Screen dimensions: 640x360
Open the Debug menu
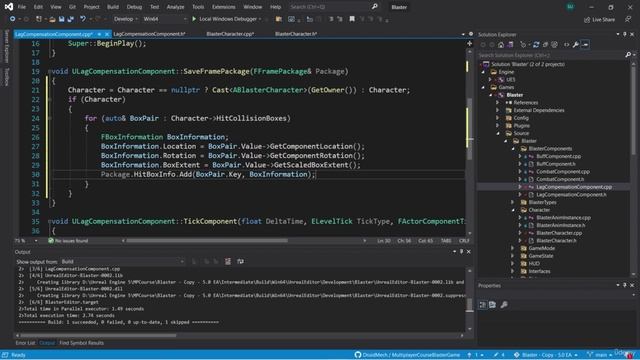[134, 7]
